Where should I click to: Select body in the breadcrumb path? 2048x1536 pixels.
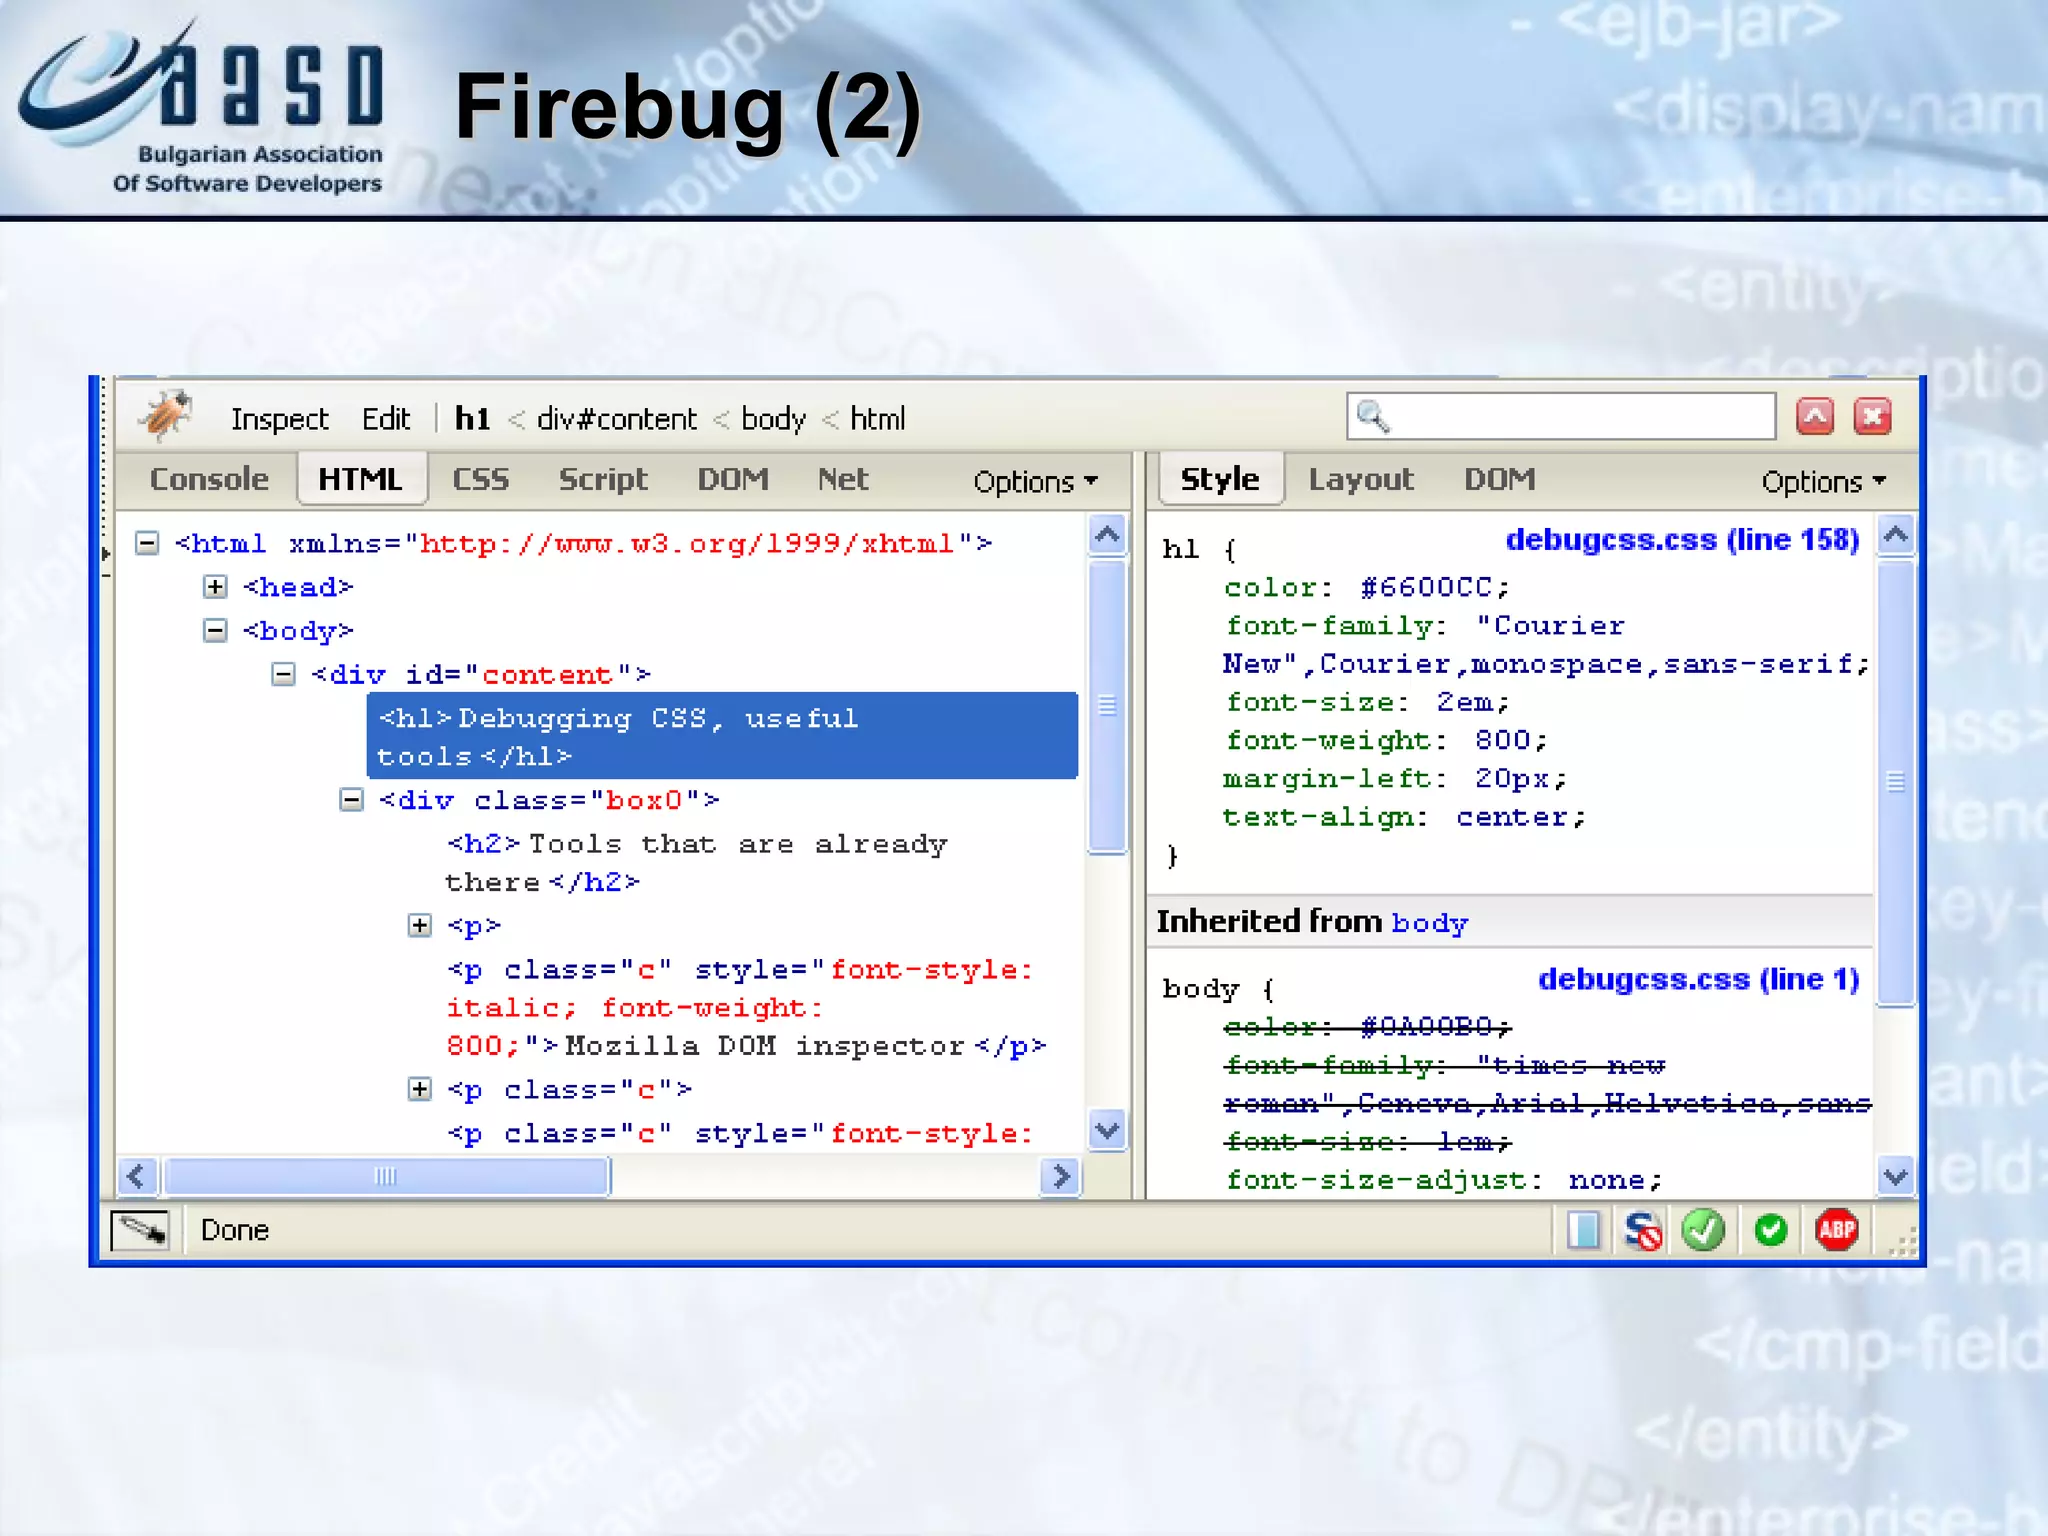[x=773, y=419]
